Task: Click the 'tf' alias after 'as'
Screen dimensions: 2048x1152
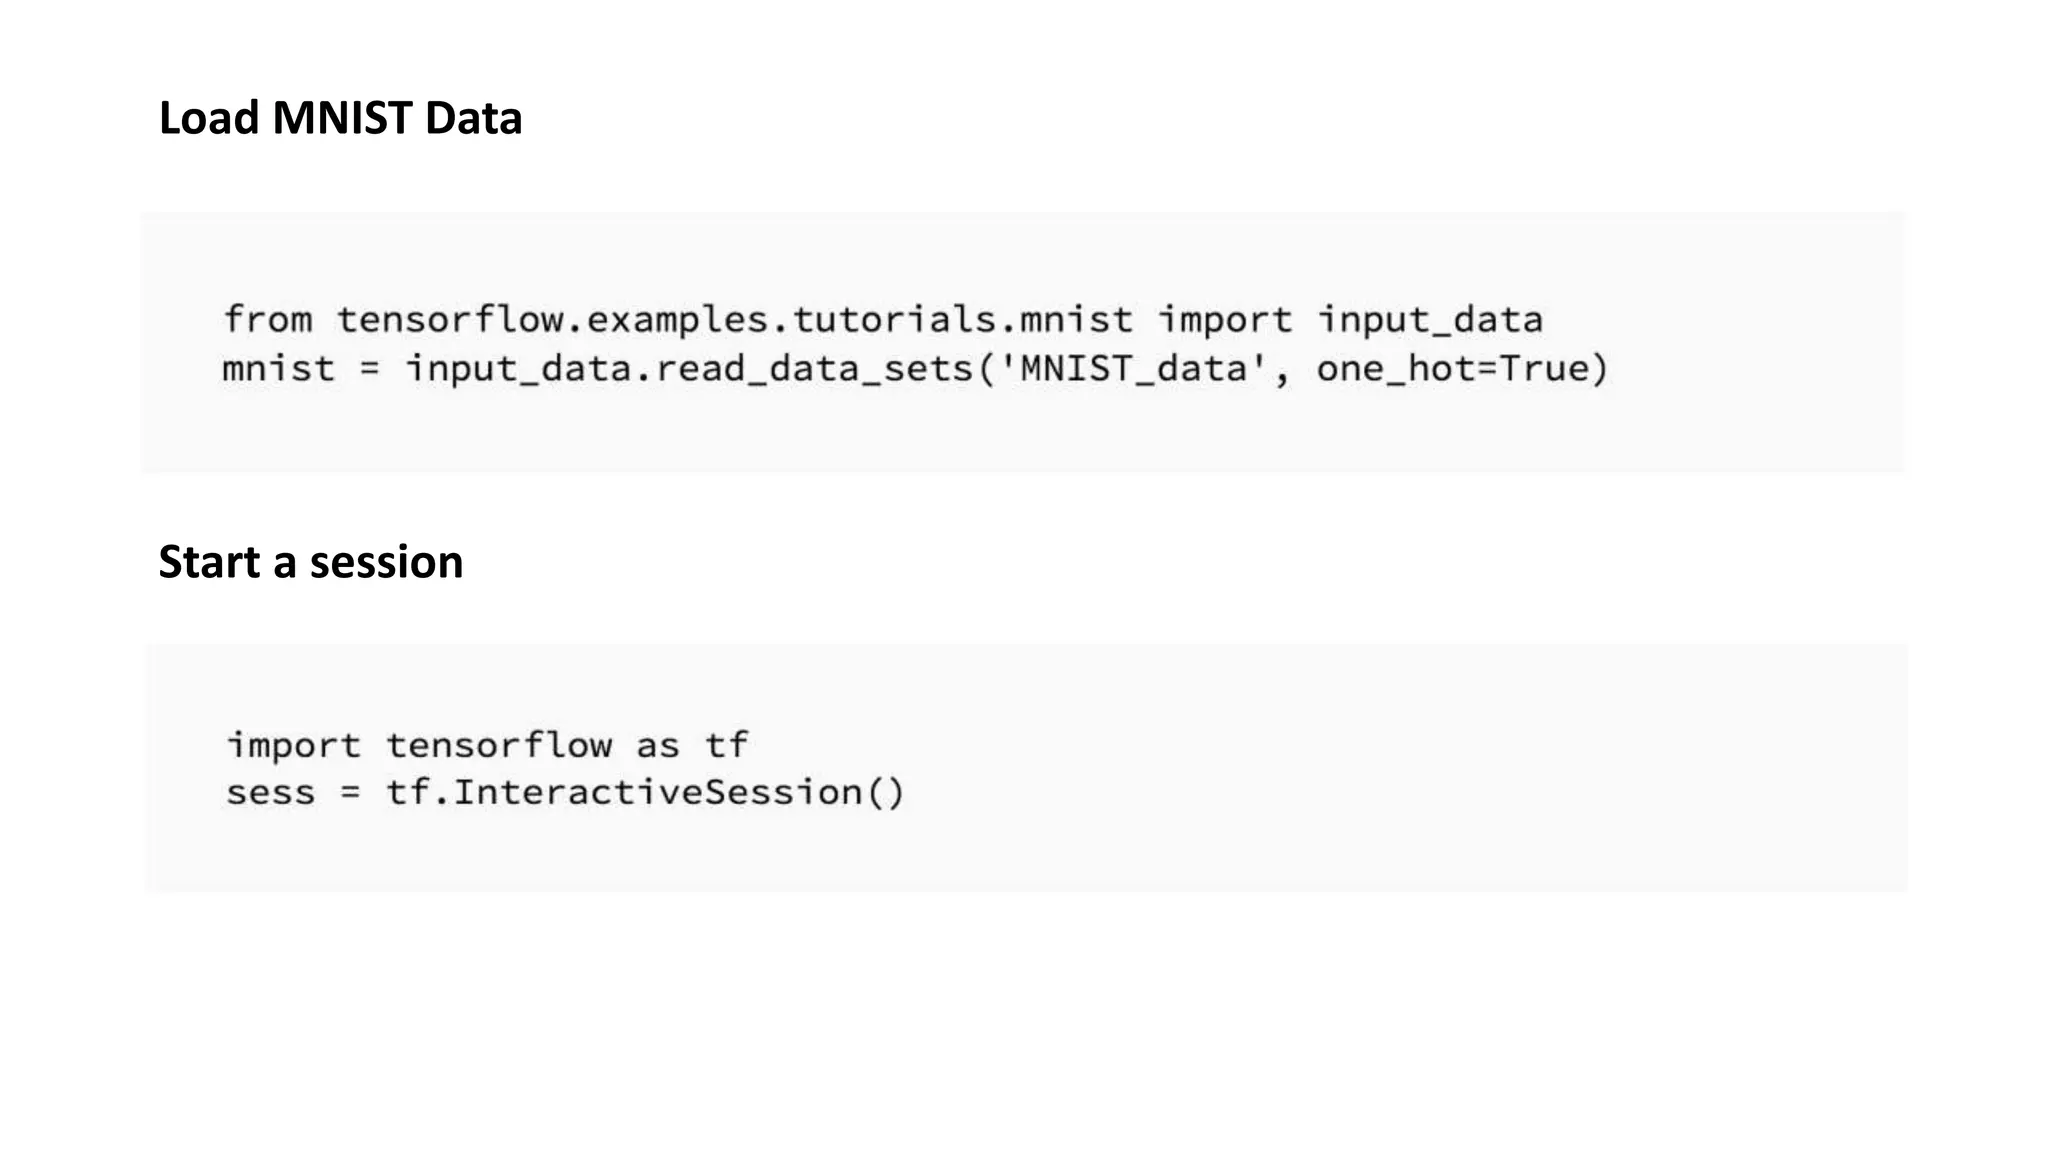Action: click(x=726, y=745)
